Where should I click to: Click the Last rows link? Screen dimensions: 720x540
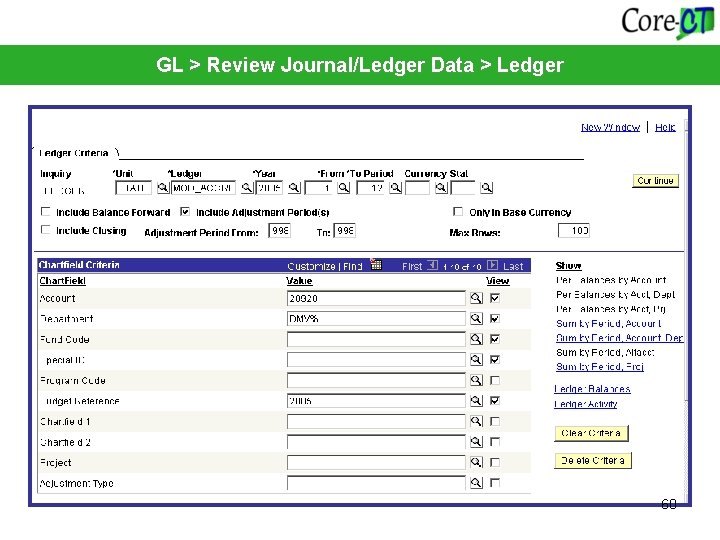point(513,266)
